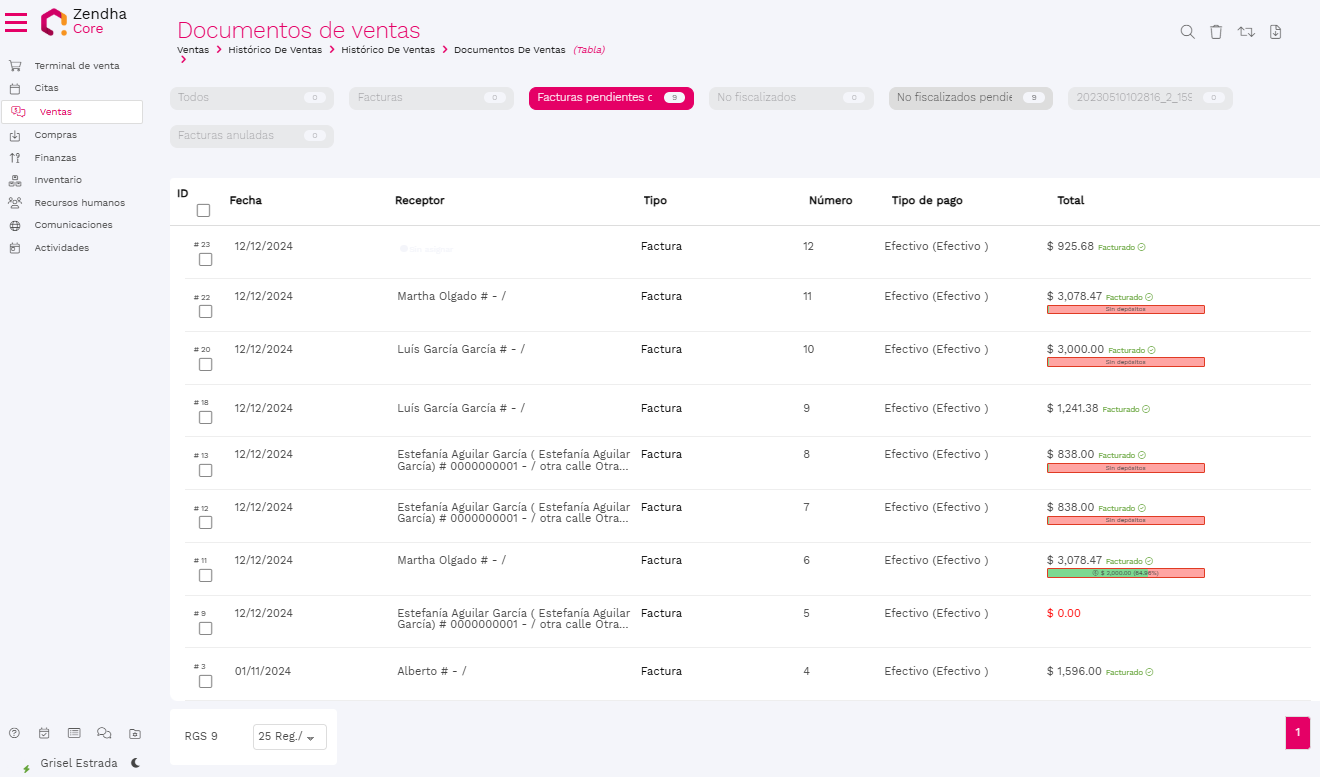
Task: Open the 25 Reg. page size dropdown
Action: 289,737
